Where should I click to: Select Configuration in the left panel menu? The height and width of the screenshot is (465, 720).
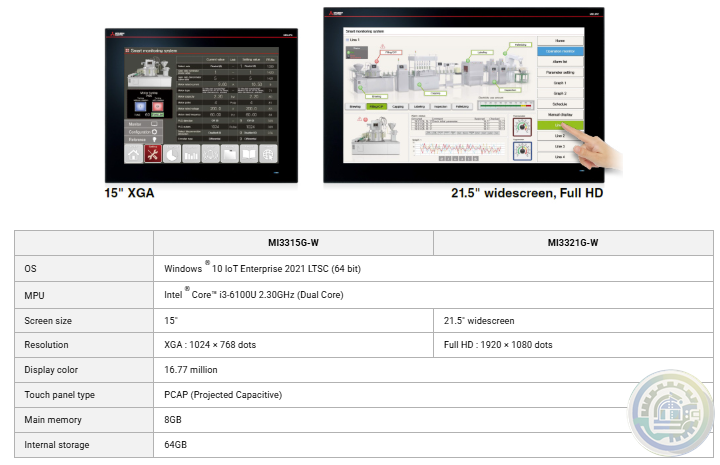click(140, 131)
